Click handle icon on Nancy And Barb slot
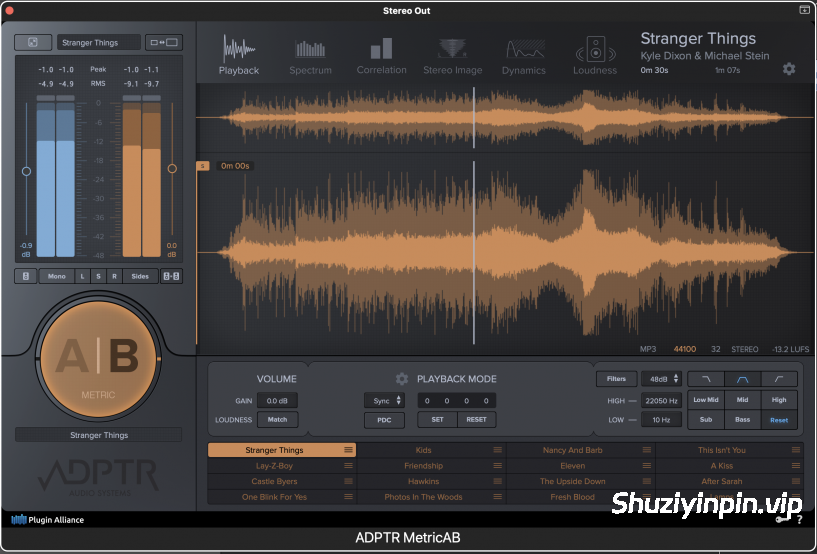Image resolution: width=817 pixels, height=554 pixels. tap(647, 450)
